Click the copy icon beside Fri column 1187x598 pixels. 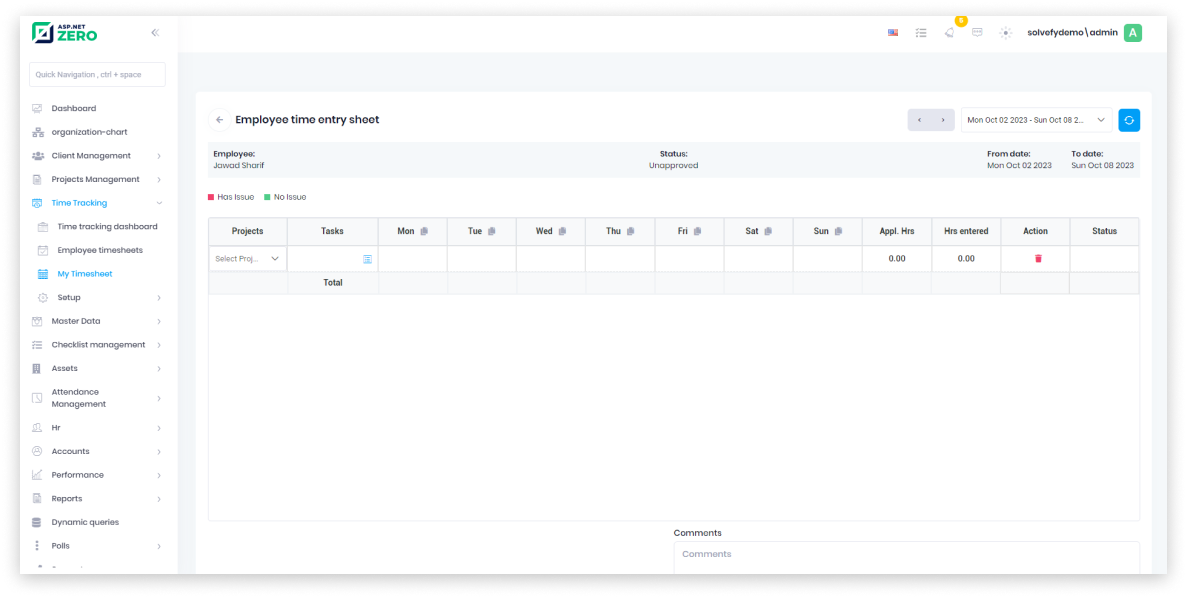tap(699, 232)
